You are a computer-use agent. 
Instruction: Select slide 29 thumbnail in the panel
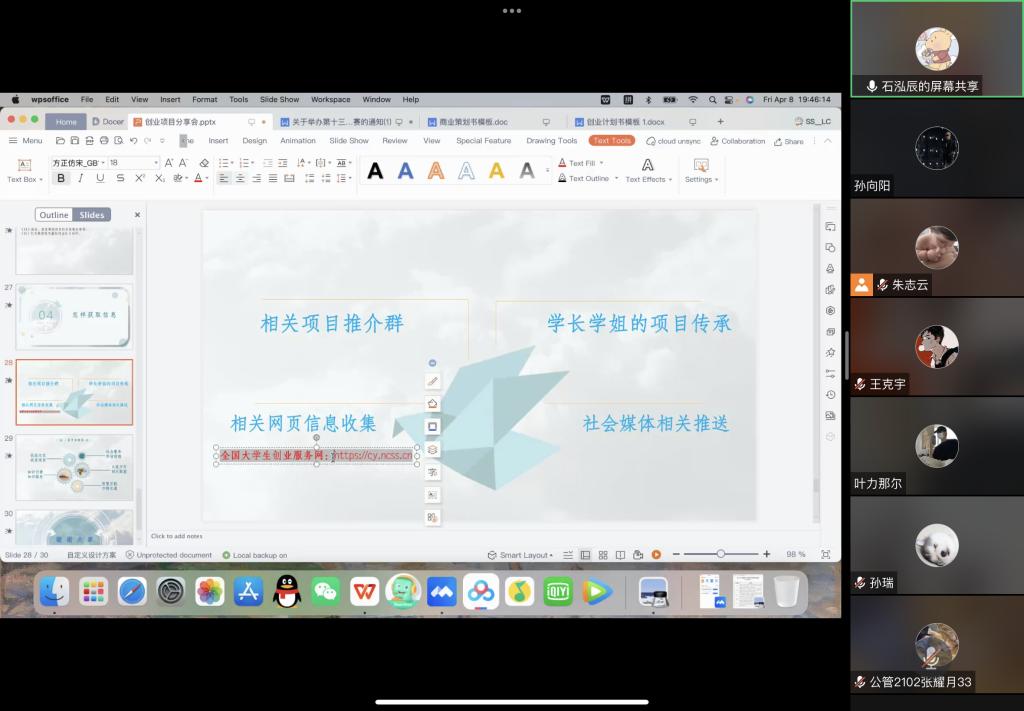click(74, 467)
